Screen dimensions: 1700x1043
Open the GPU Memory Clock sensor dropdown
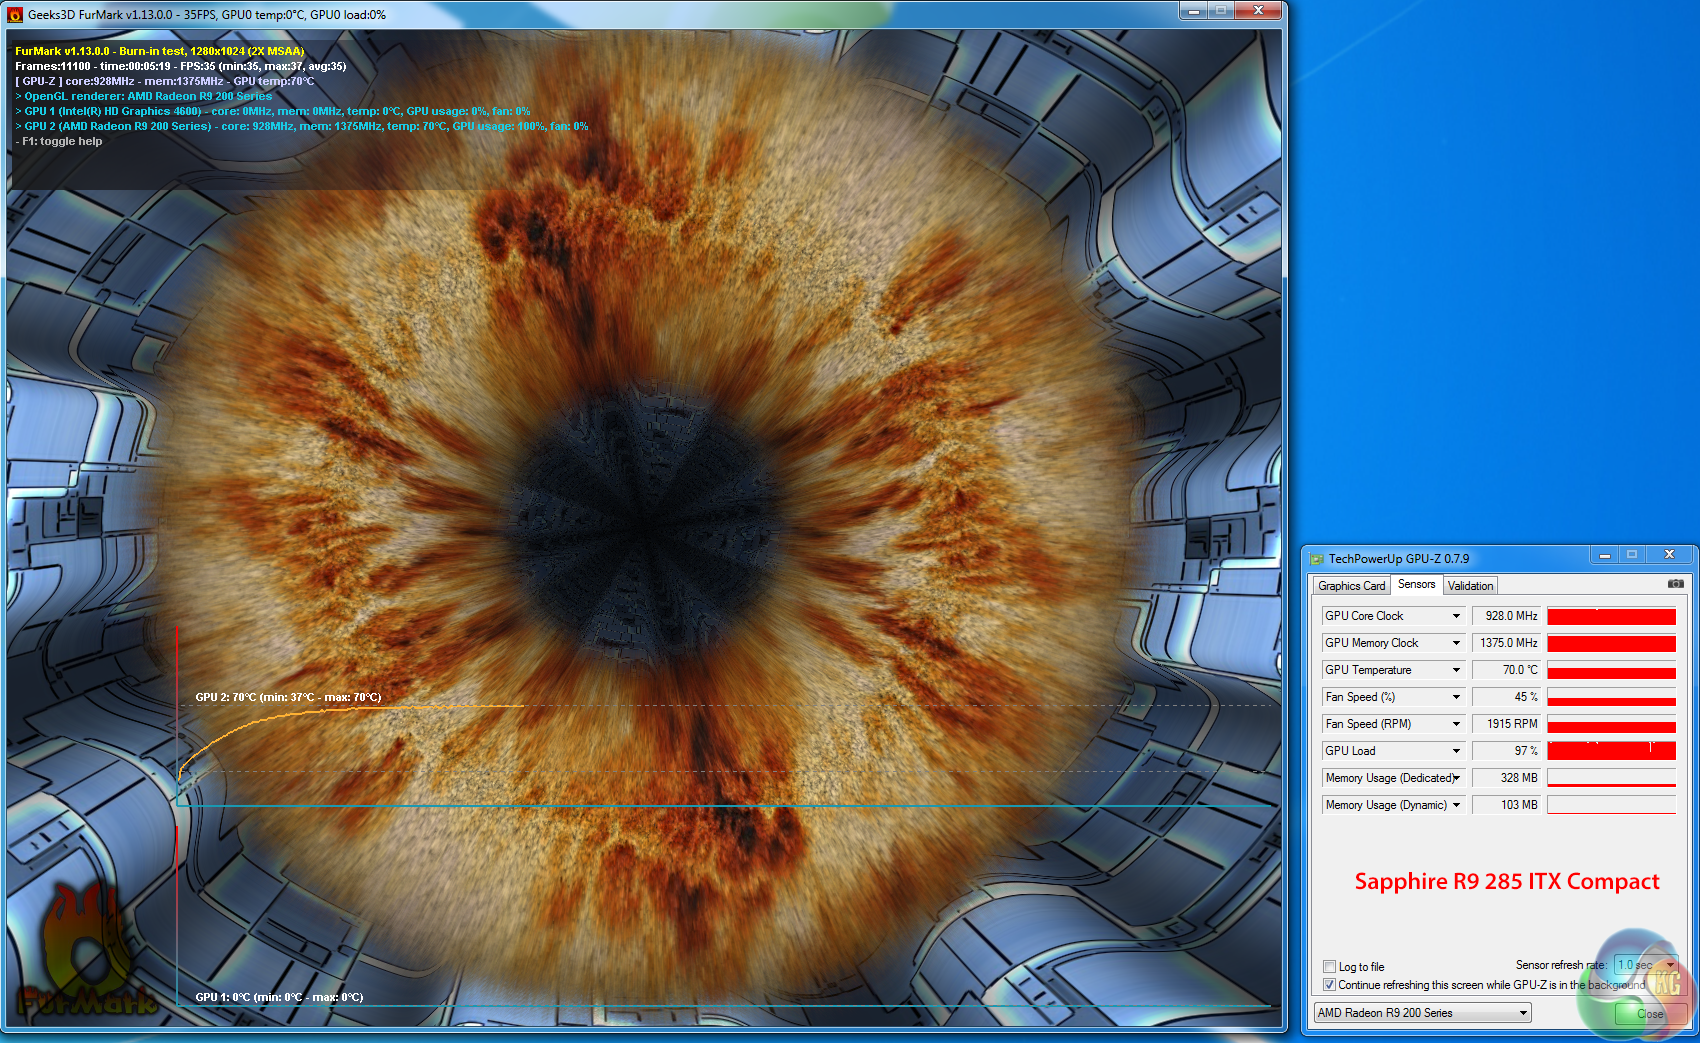1456,643
